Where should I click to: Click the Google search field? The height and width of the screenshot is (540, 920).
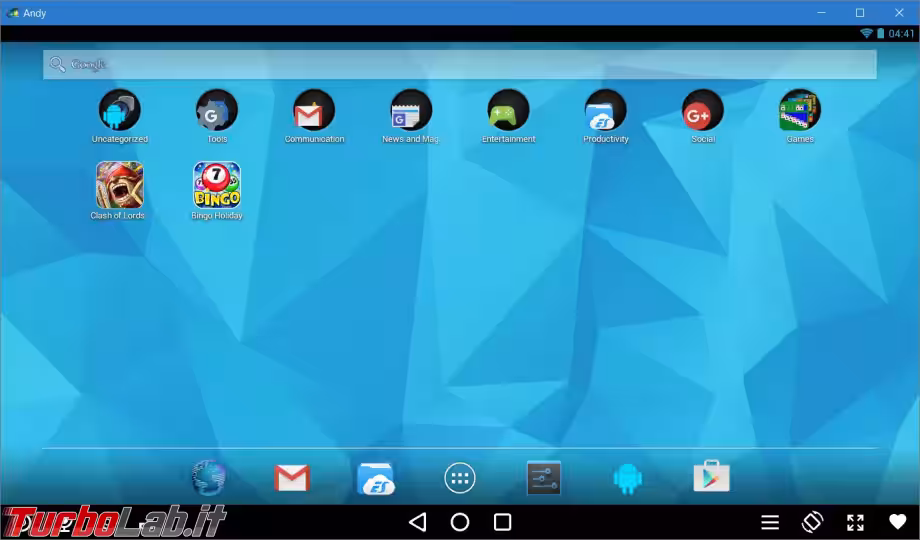click(x=460, y=65)
